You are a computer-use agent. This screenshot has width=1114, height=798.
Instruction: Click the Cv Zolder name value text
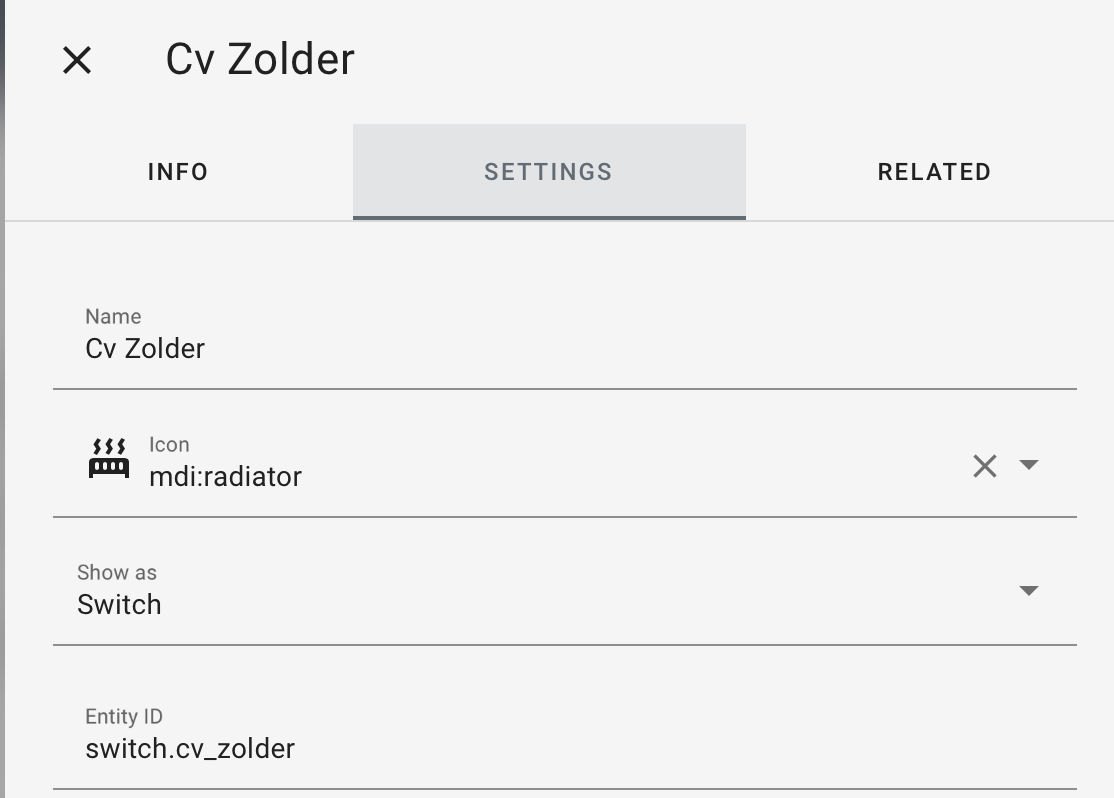click(145, 349)
